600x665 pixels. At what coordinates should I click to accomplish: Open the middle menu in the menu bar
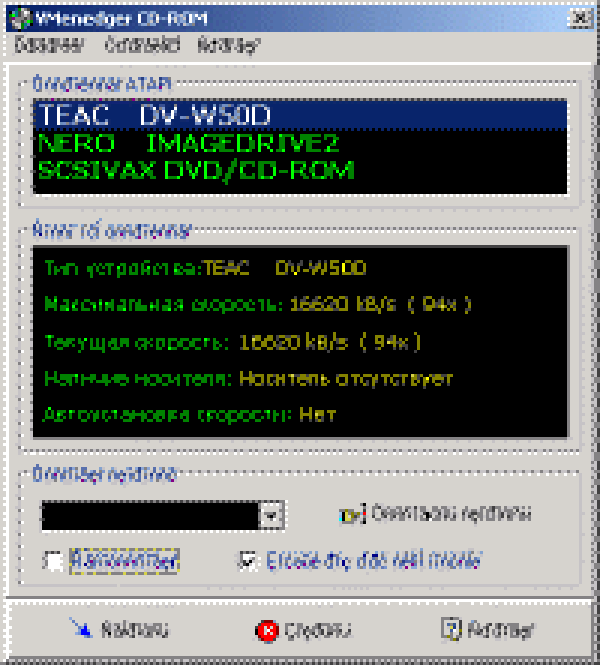(x=142, y=45)
